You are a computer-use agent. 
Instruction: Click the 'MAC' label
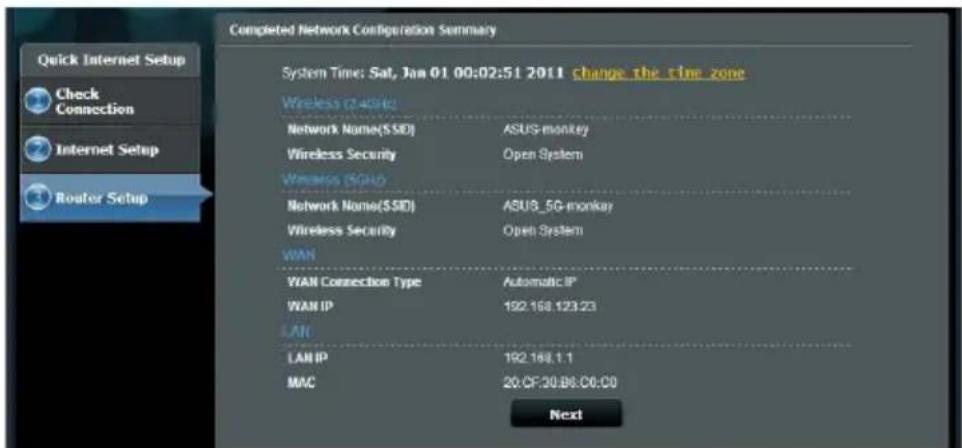point(301,384)
